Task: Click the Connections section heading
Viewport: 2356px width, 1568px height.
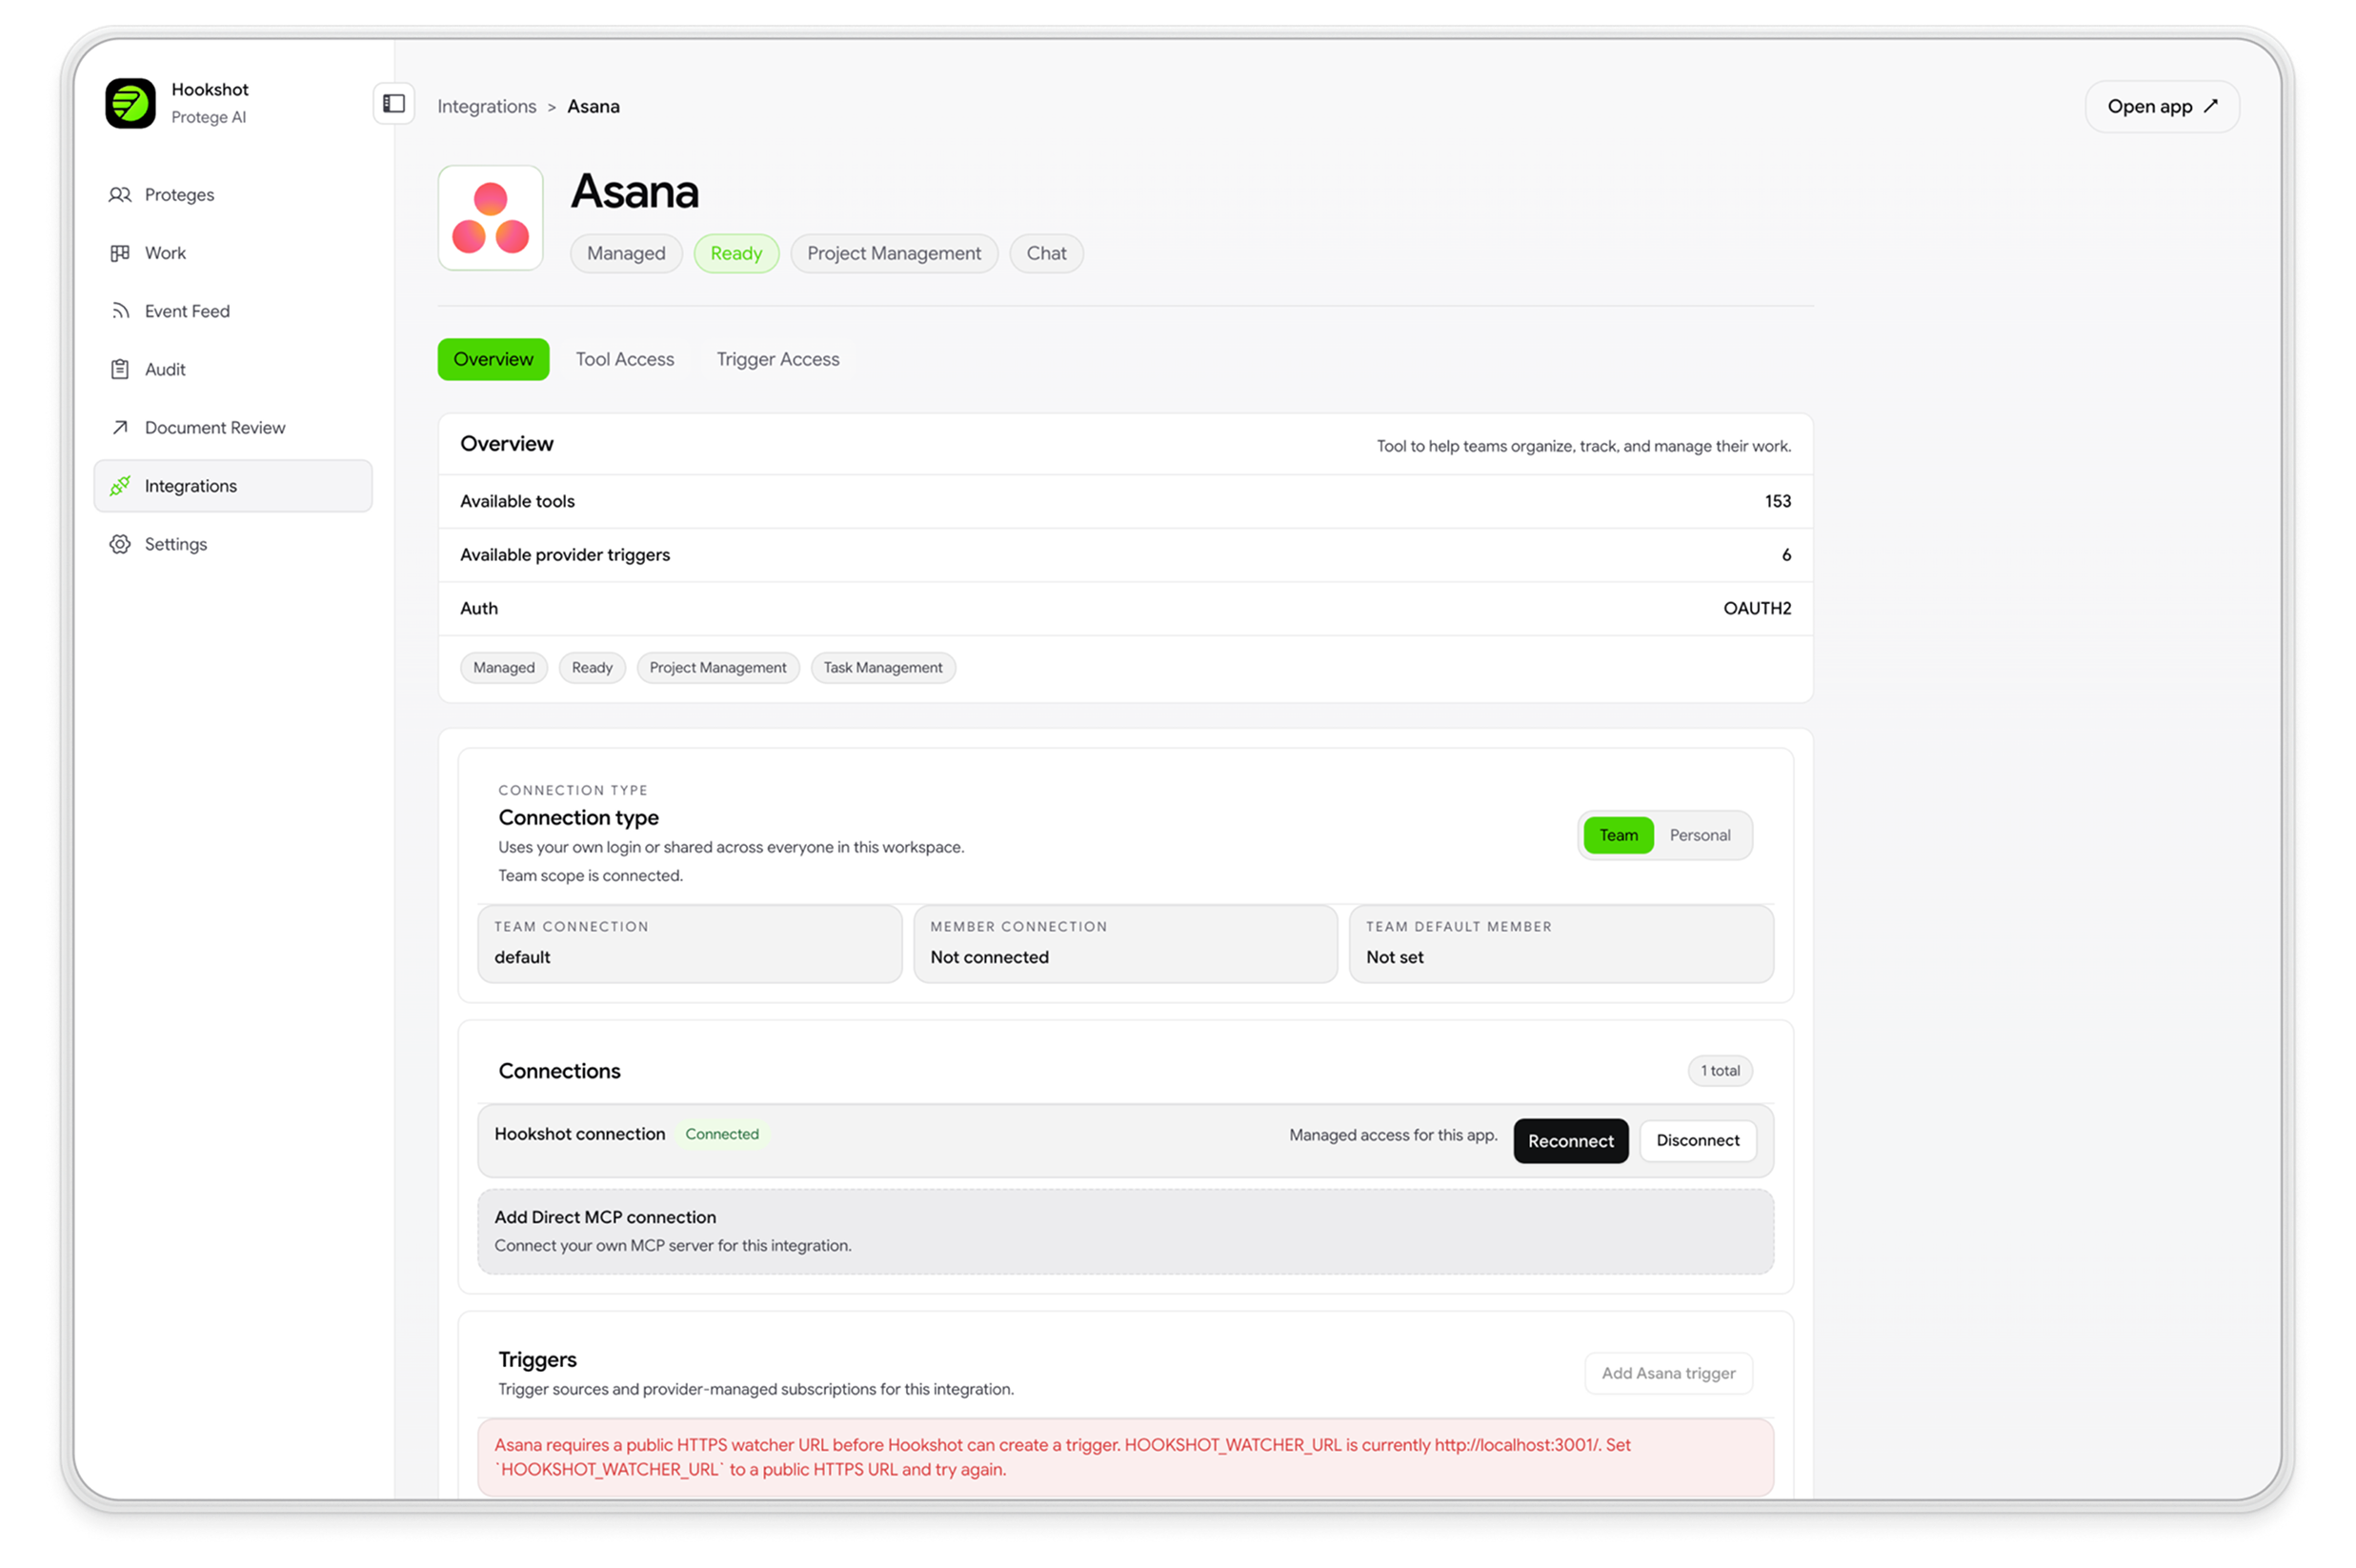Action: coord(559,1071)
